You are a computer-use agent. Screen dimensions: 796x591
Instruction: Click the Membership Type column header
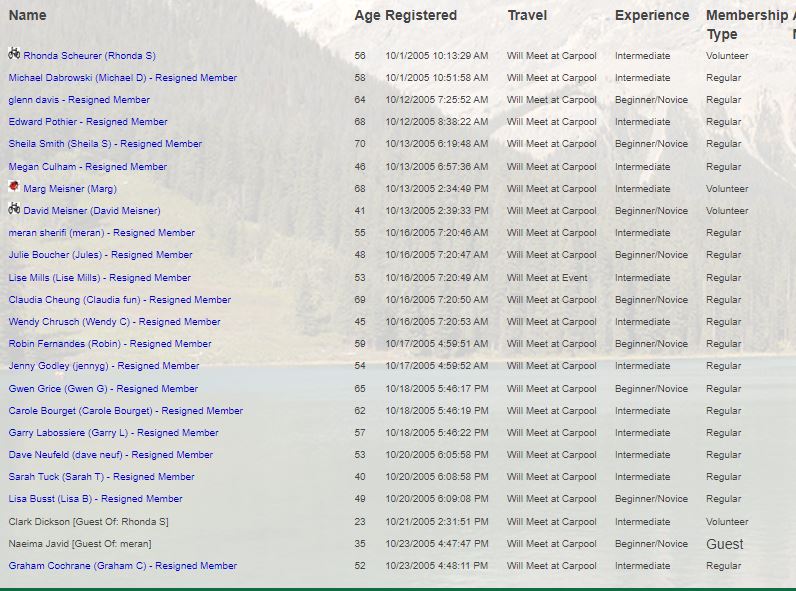[x=746, y=24]
